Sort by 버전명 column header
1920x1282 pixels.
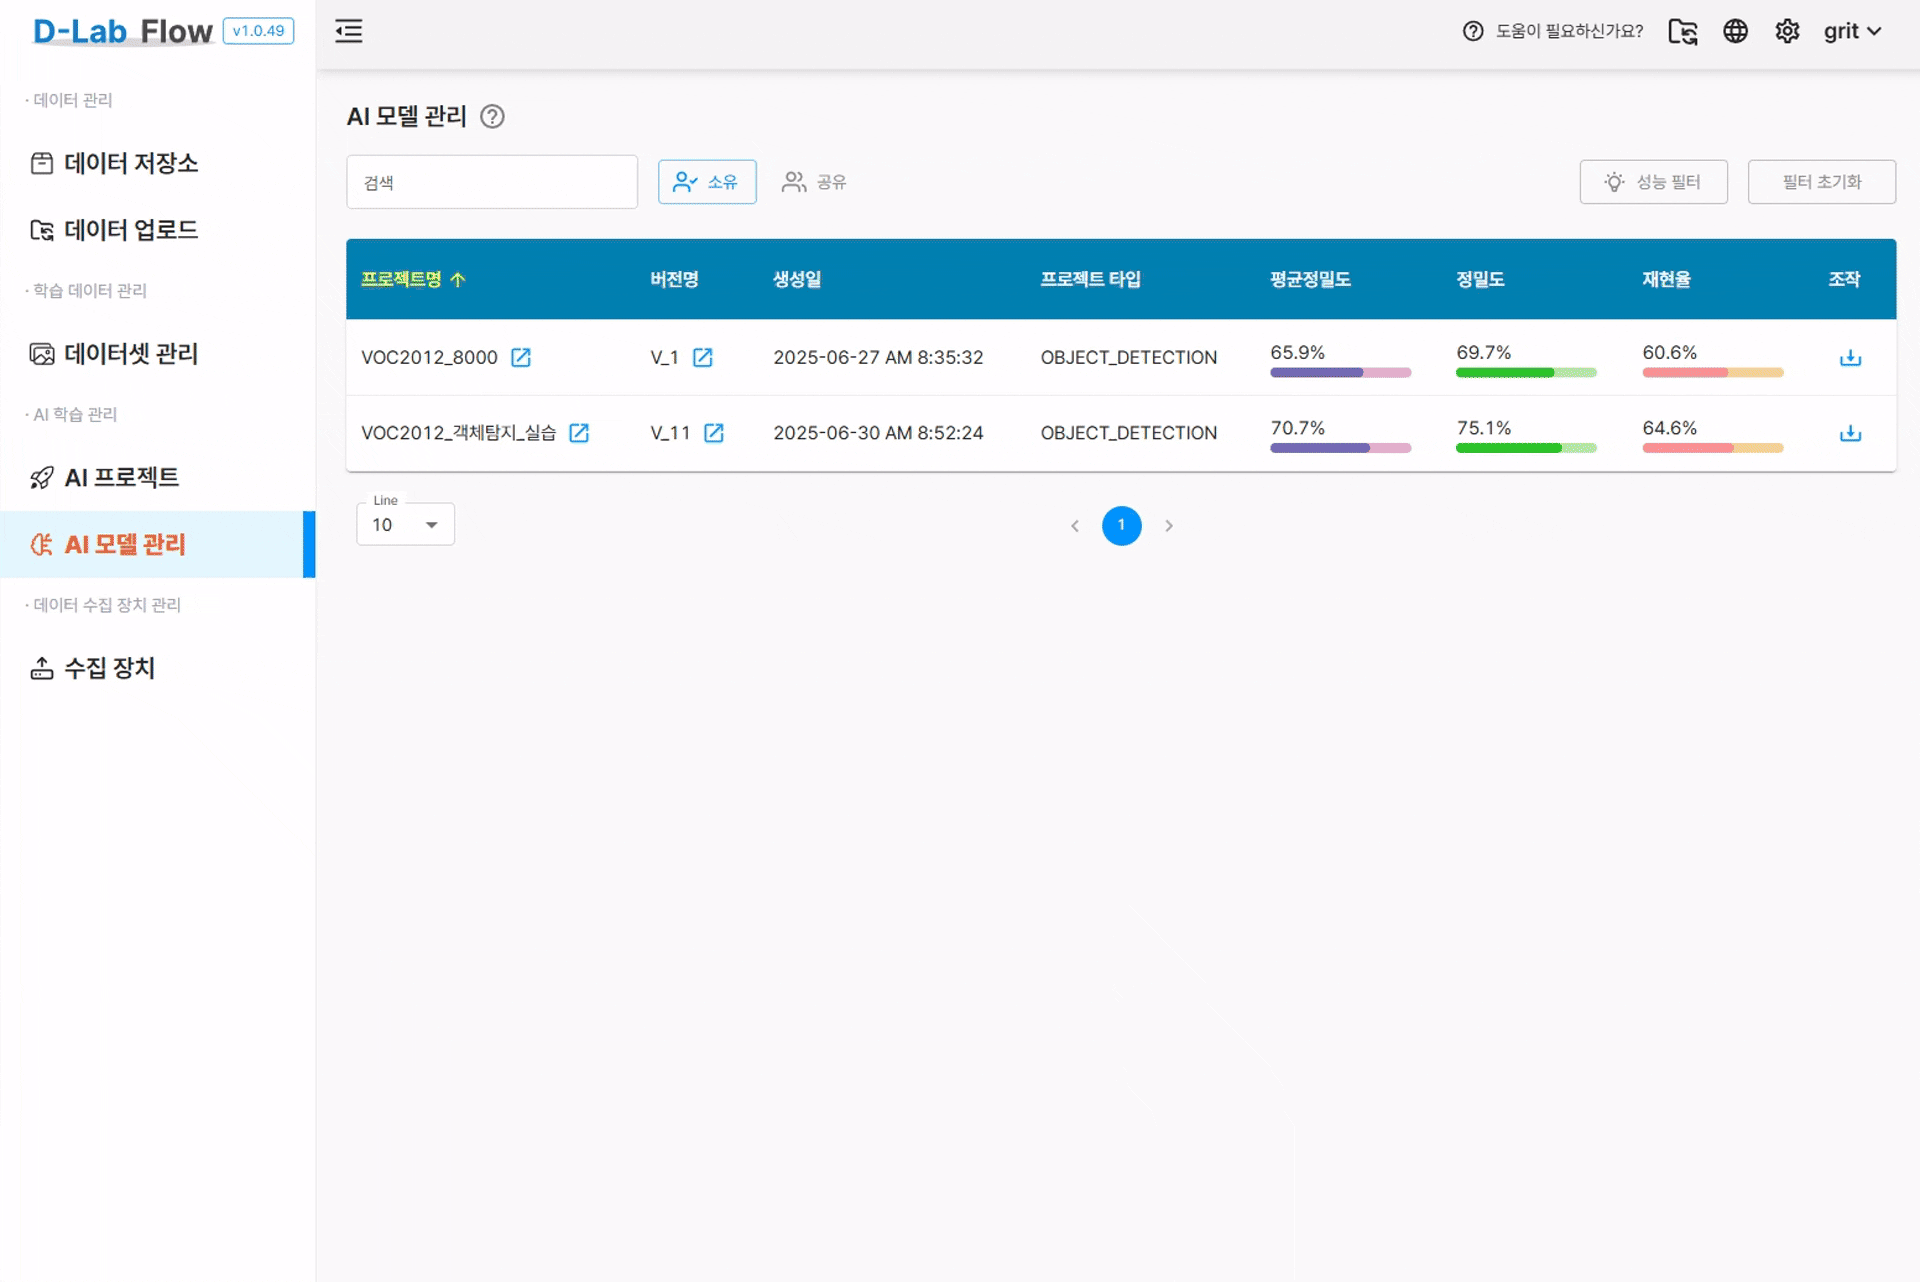[674, 279]
